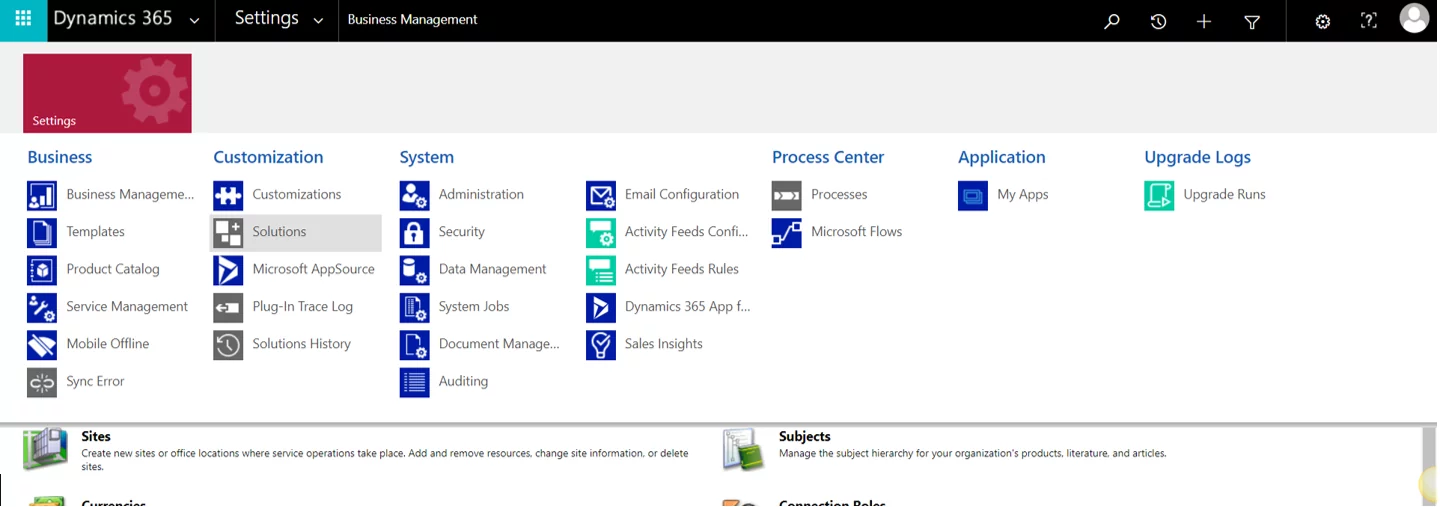Screen dimensions: 1440x507
Task: Open the user profile avatar
Action: (x=1414, y=19)
